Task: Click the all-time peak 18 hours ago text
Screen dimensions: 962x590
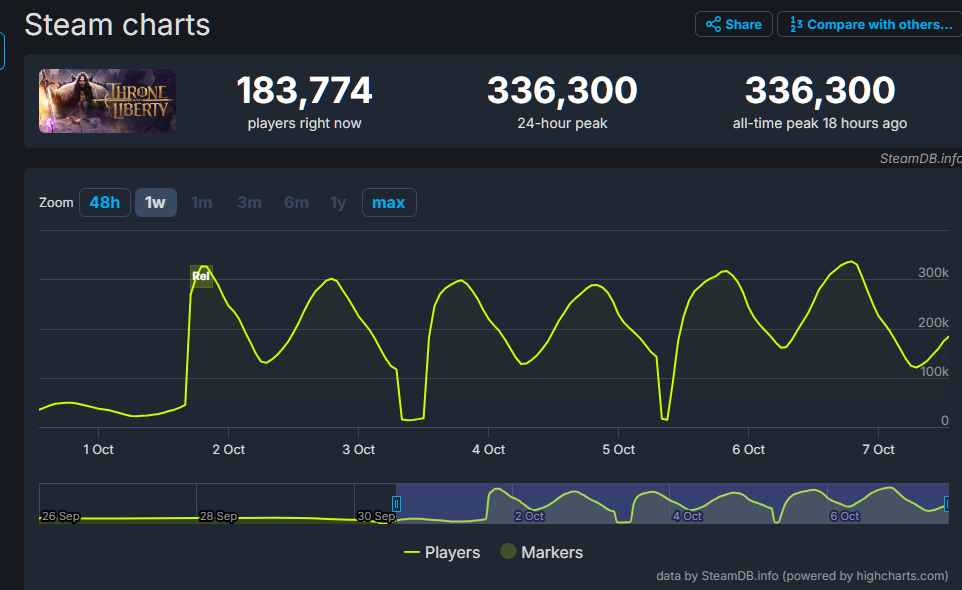Action: [820, 123]
